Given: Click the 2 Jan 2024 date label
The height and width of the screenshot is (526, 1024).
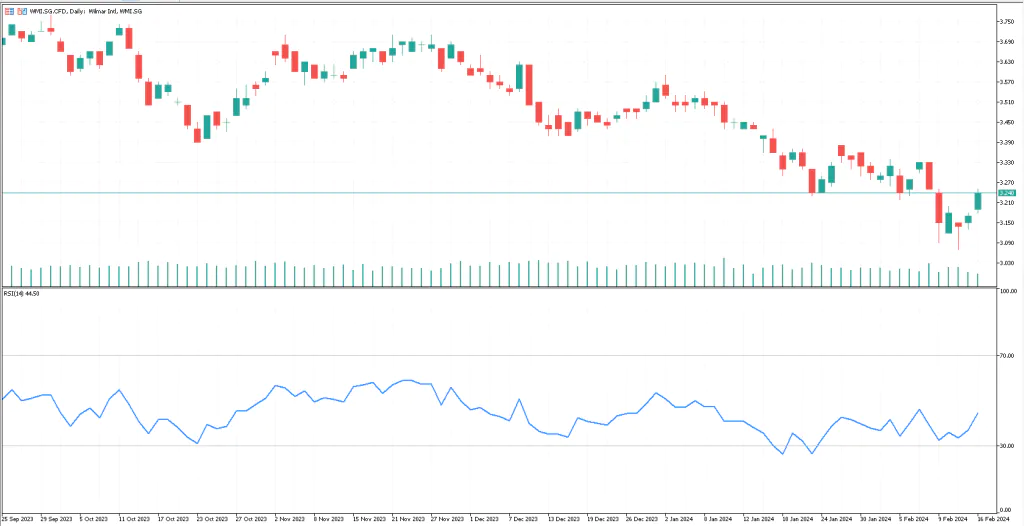Looking at the screenshot, I should click(679, 520).
